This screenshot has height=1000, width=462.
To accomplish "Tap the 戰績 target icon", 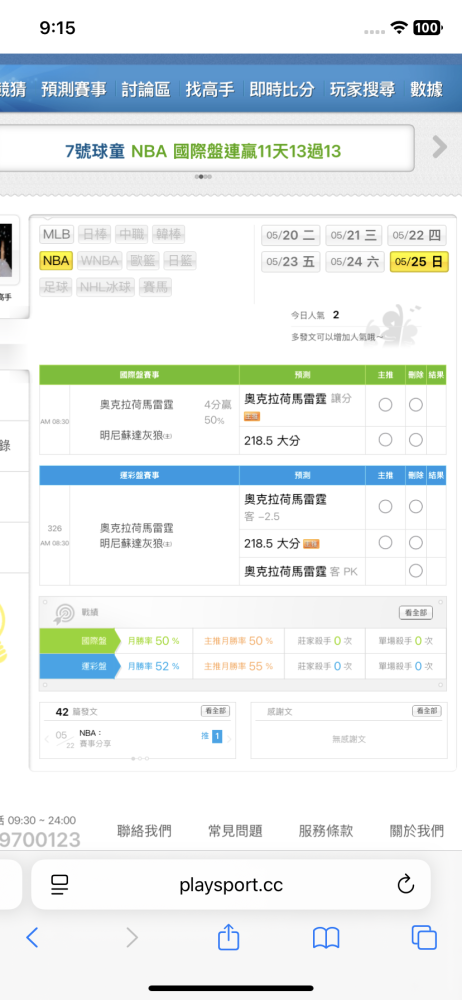I will click(x=64, y=614).
